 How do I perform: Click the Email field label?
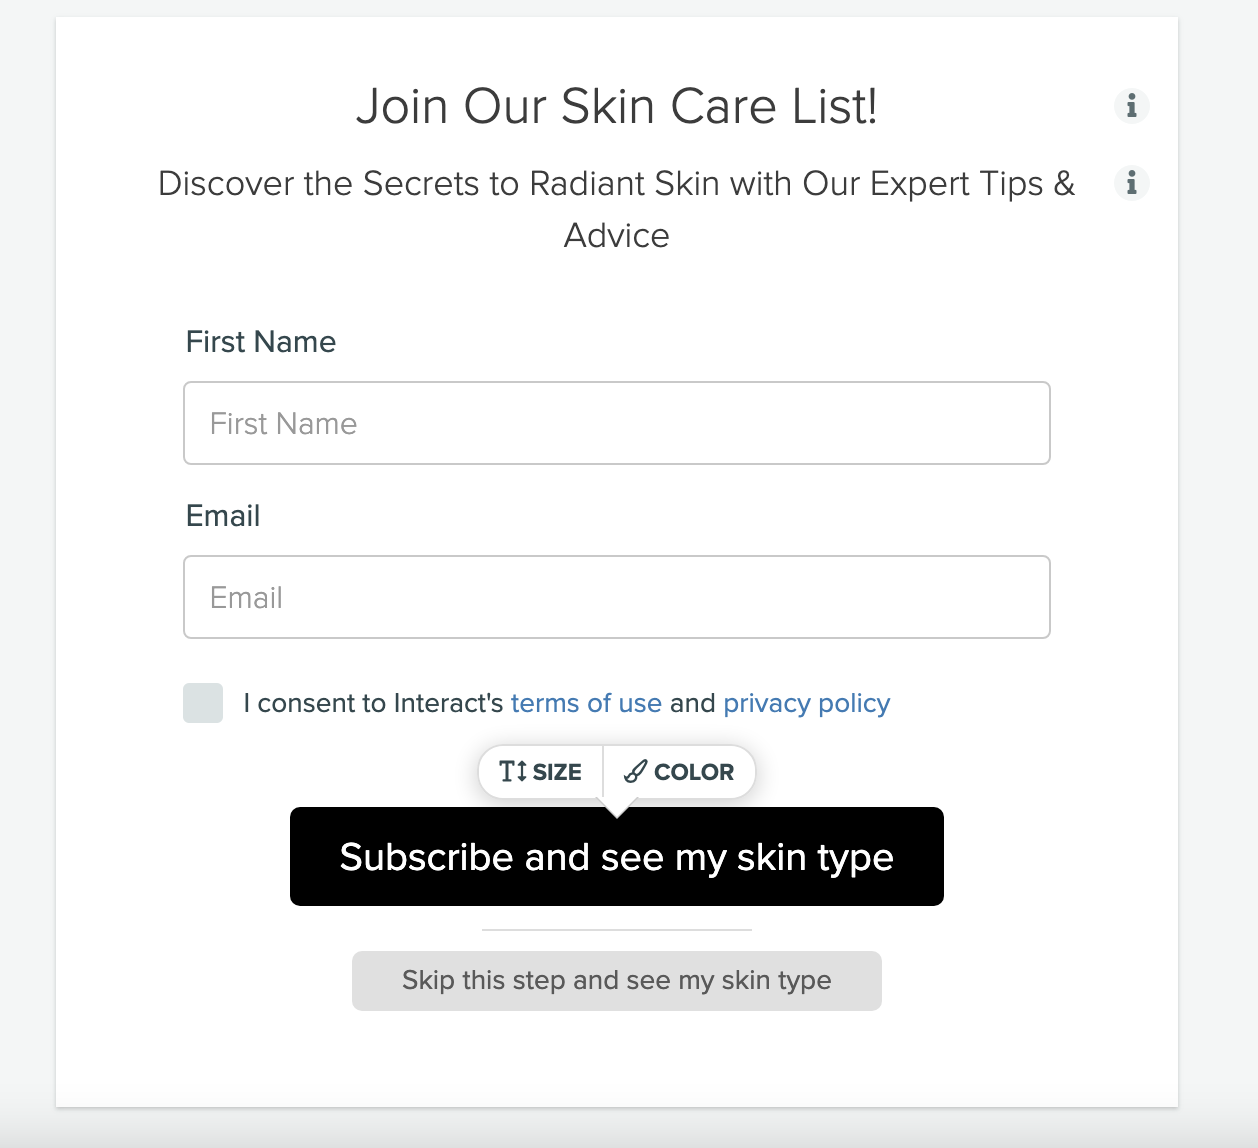223,516
